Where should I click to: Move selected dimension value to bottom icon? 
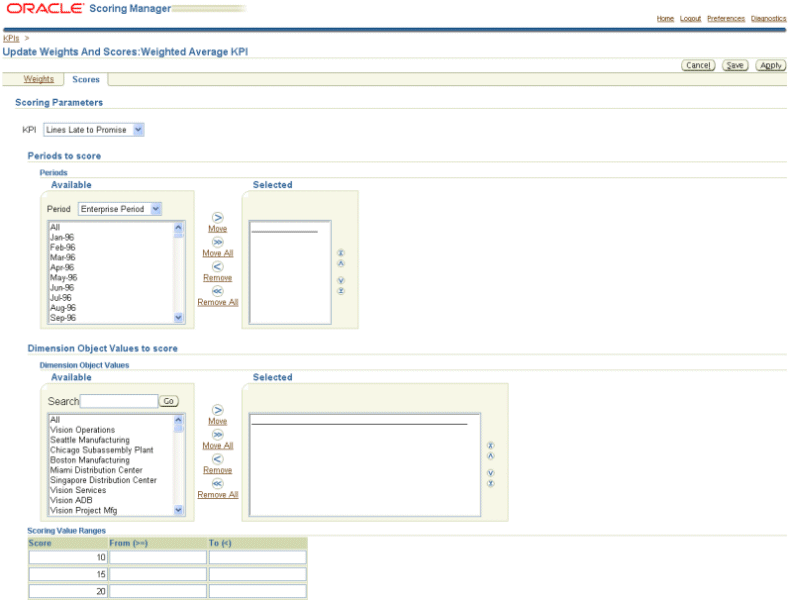pos(490,483)
